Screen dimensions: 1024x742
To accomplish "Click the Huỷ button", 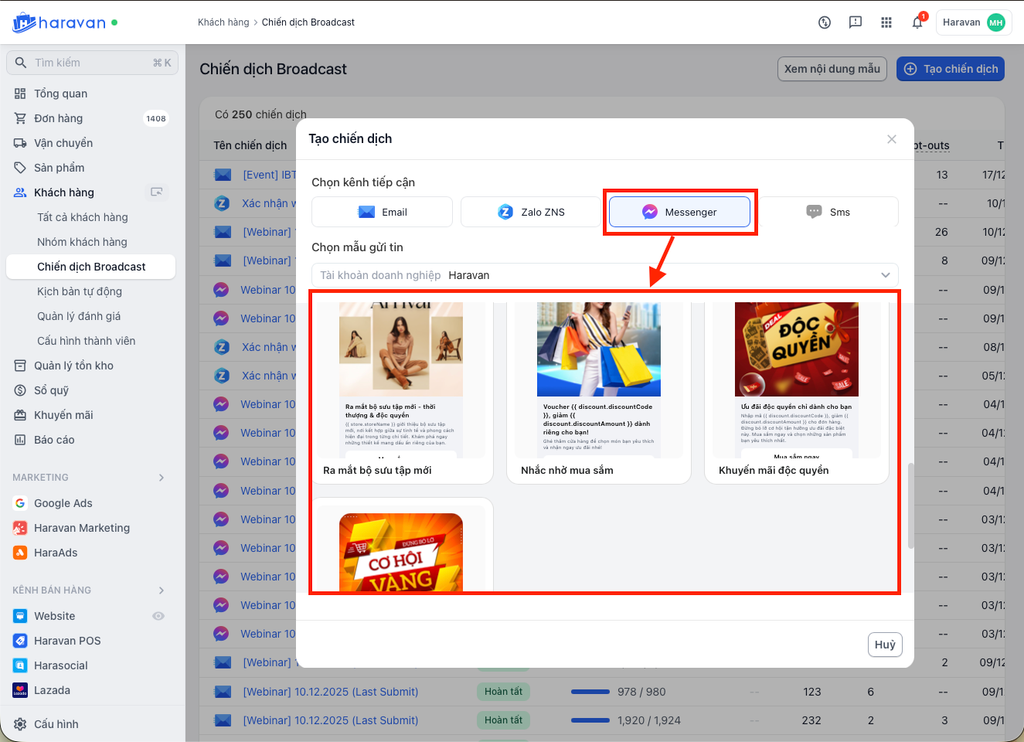I will point(884,645).
